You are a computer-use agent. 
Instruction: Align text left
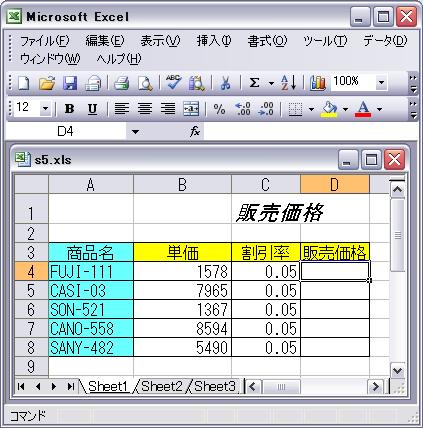tap(122, 109)
